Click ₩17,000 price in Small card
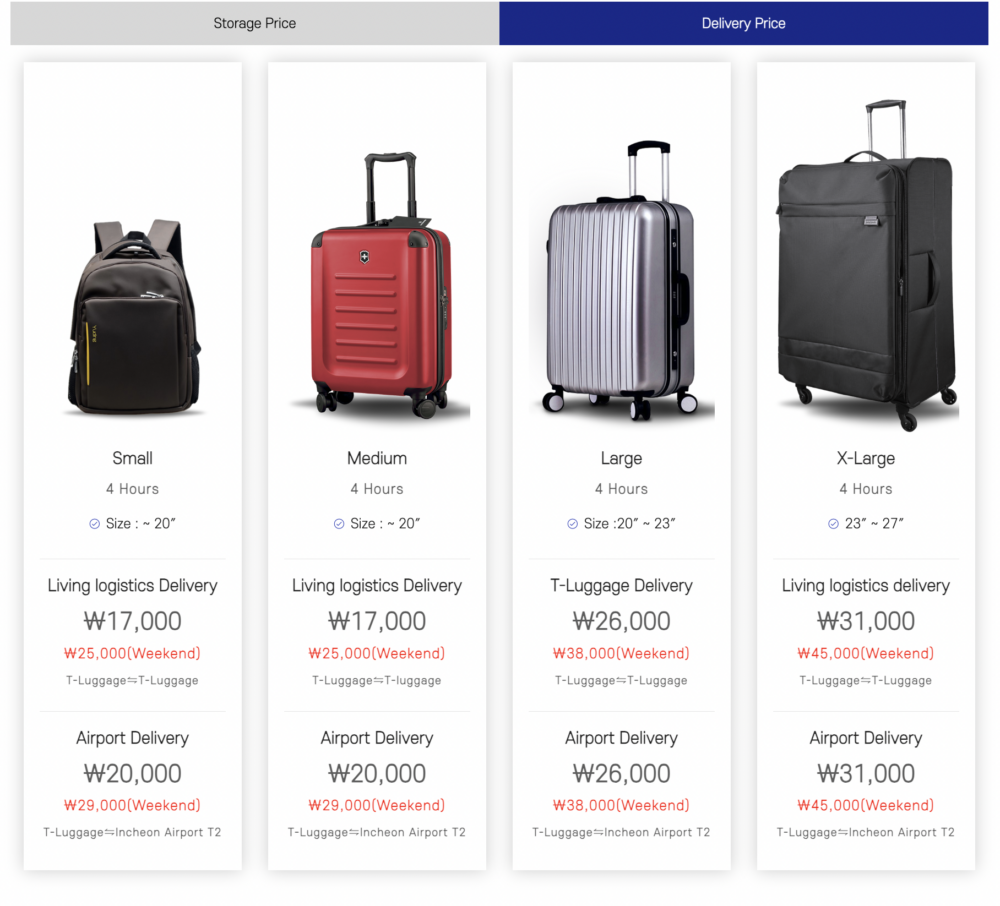Viewport: 1000px width, 906px height. tap(132, 621)
